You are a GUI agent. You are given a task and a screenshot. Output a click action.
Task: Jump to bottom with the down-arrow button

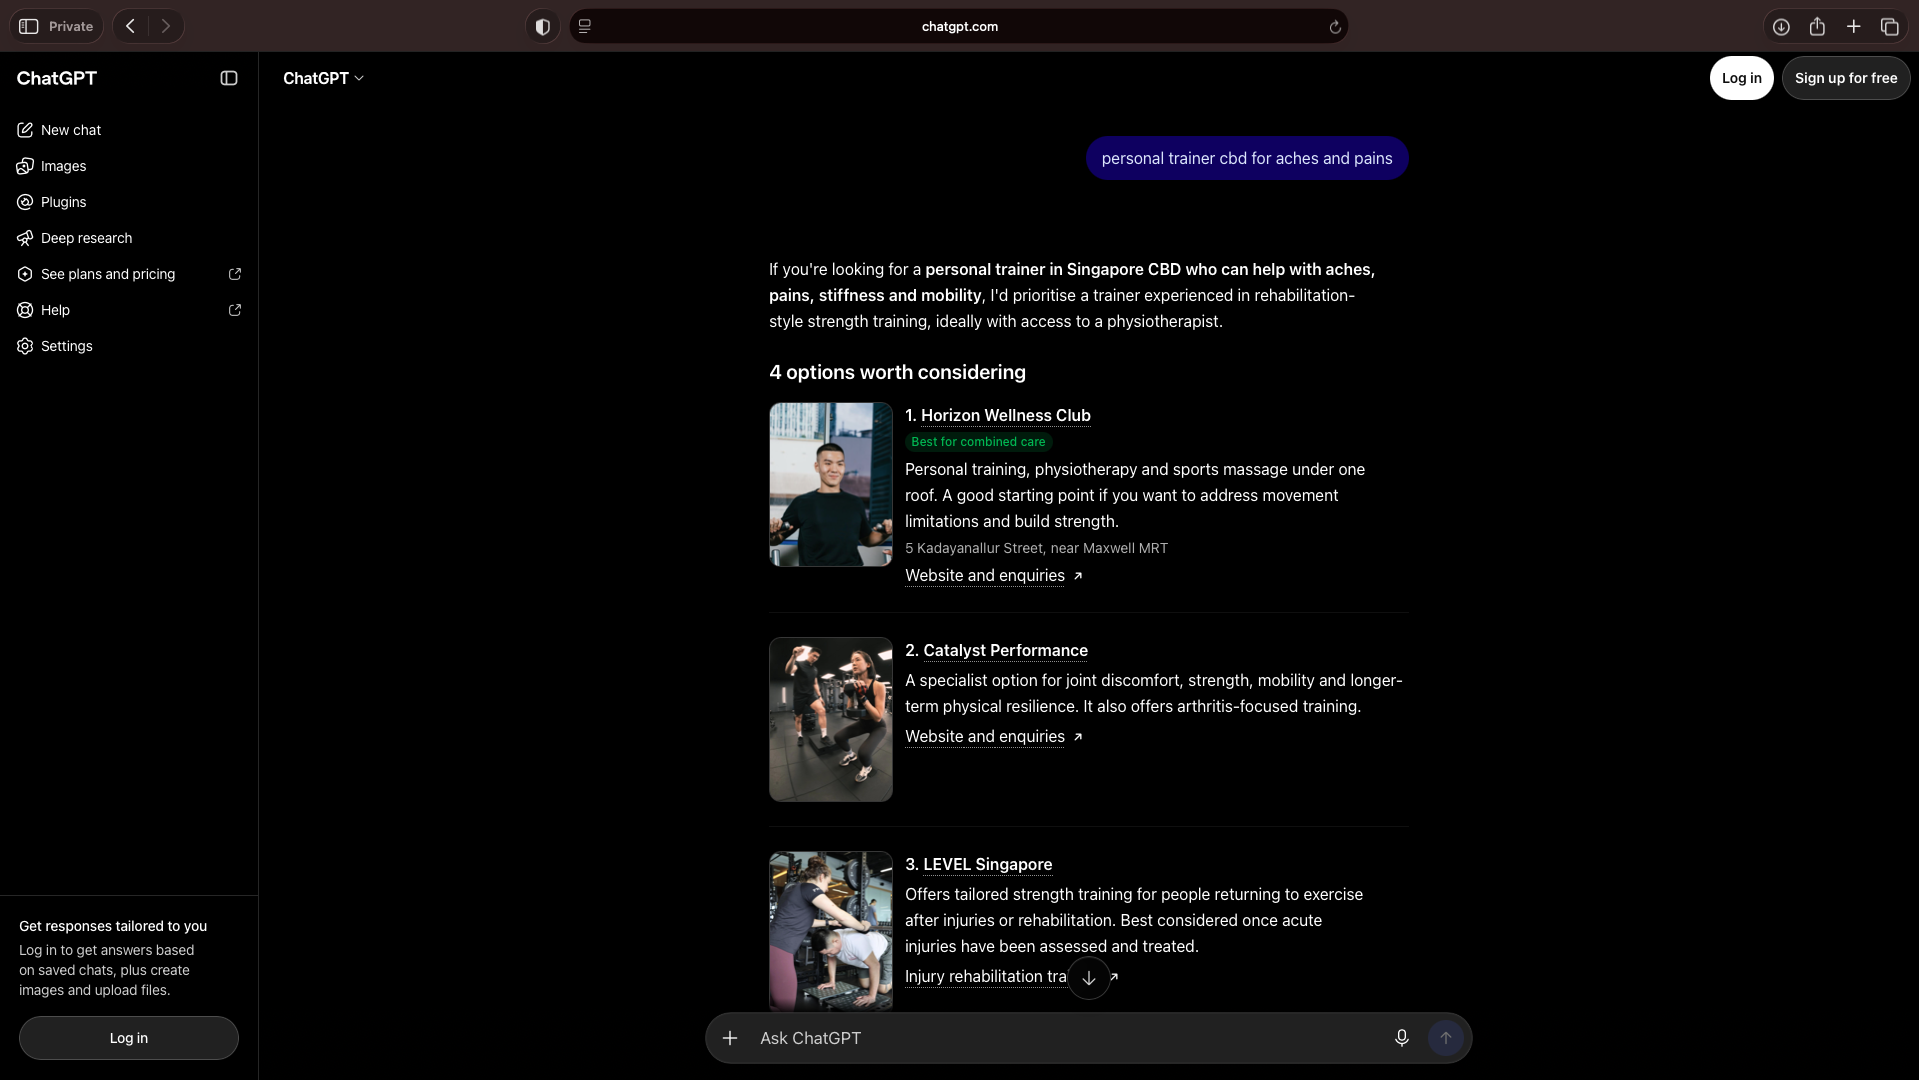tap(1088, 978)
